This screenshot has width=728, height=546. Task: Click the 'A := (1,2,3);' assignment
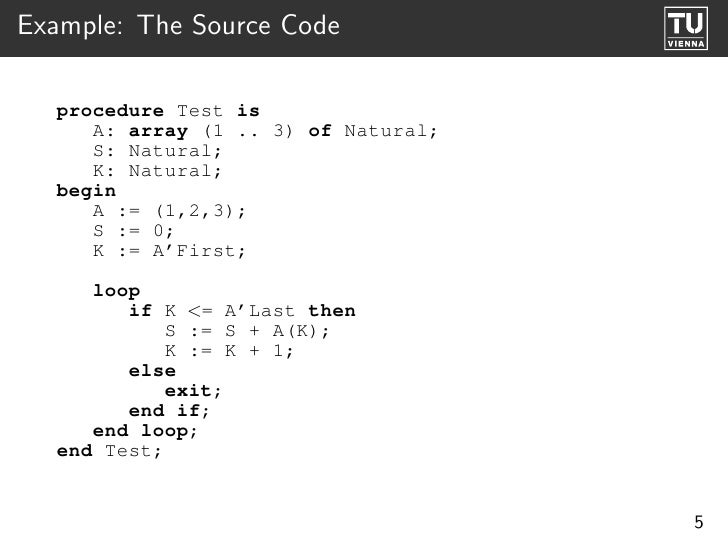169,211
